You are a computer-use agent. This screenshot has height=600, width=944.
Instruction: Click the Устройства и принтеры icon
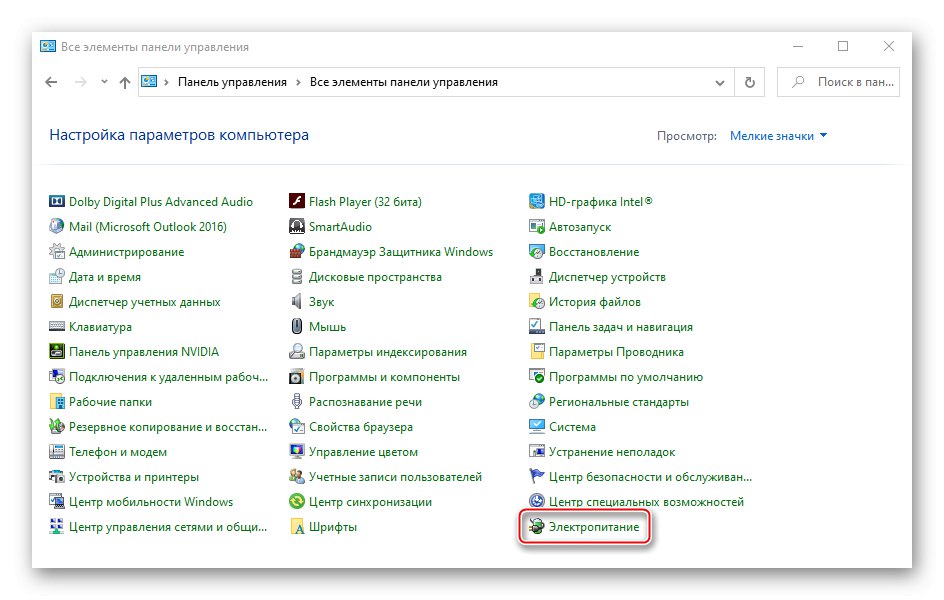57,477
